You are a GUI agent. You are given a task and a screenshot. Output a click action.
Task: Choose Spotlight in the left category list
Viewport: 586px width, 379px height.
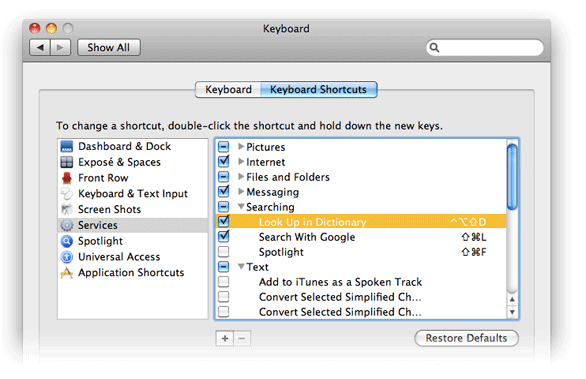click(x=133, y=241)
